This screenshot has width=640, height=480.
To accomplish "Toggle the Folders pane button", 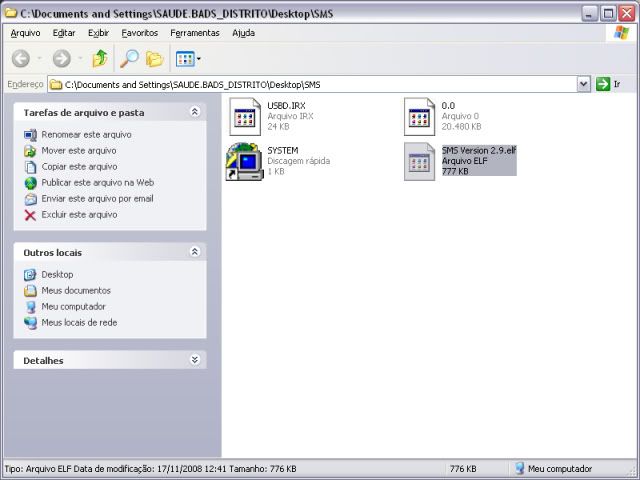I will click(155, 59).
